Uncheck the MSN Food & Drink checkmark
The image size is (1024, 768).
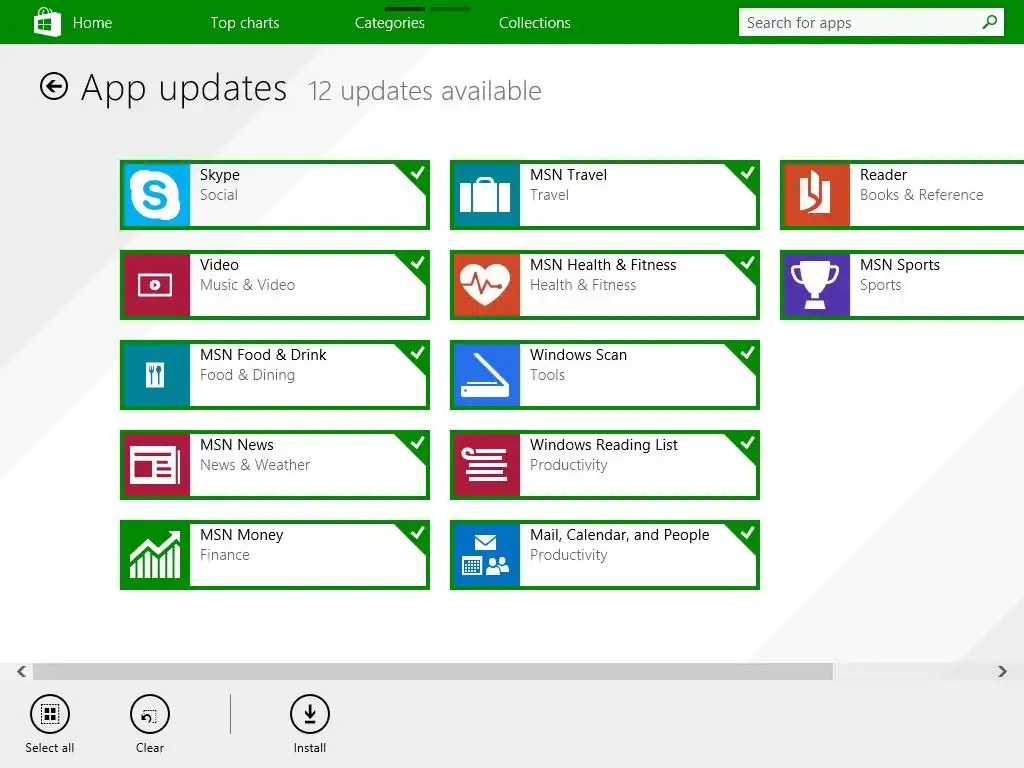(417, 353)
